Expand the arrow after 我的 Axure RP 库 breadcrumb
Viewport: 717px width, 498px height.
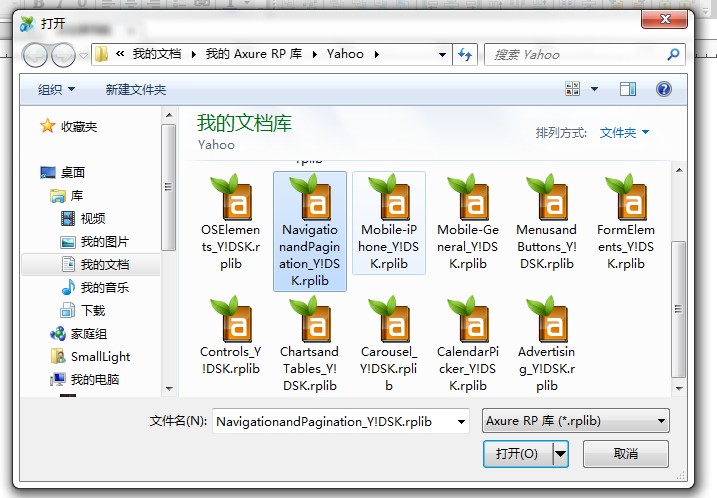(x=315, y=54)
